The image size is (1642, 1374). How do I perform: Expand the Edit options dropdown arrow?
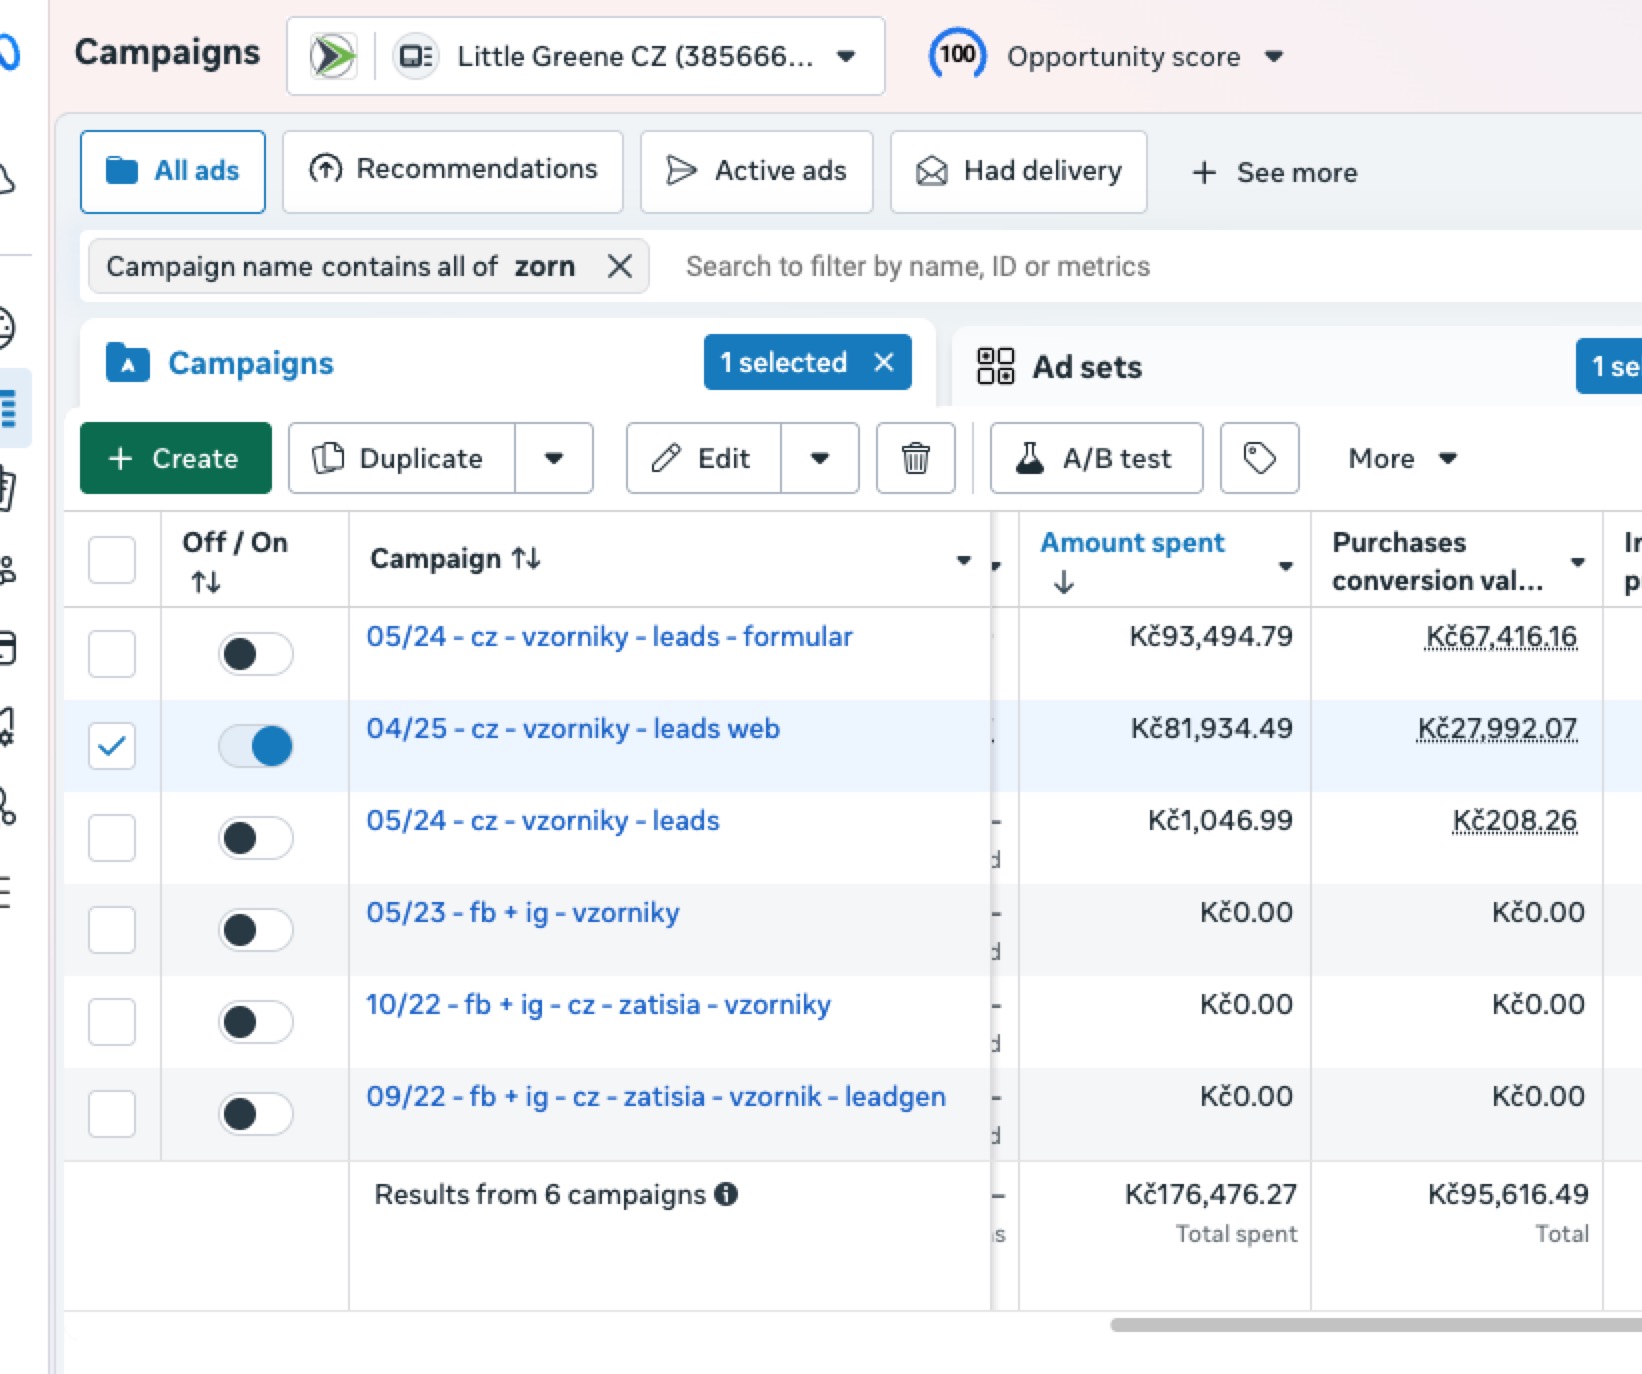click(x=820, y=458)
